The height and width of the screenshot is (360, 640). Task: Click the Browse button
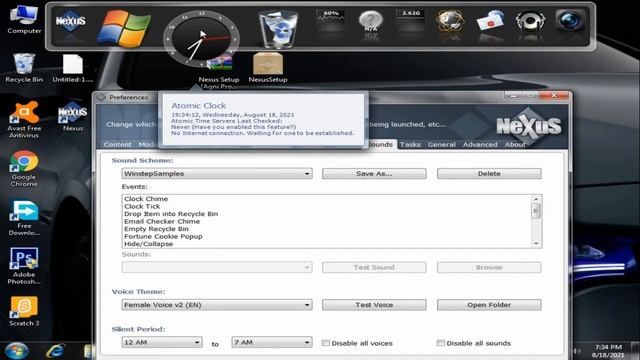pos(489,267)
